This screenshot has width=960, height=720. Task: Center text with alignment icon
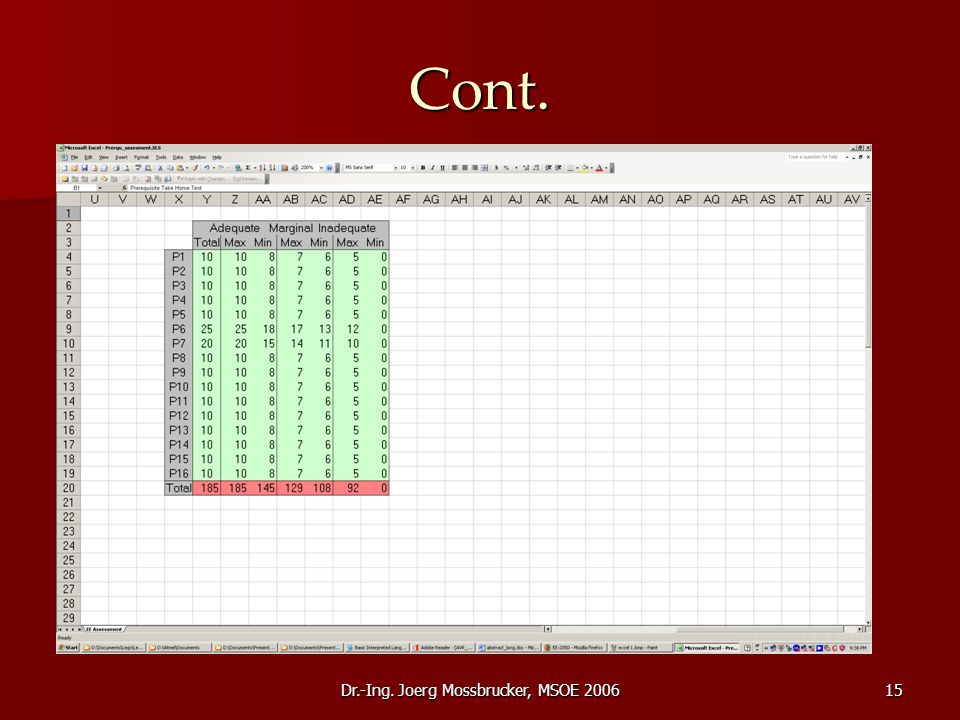pyautogui.click(x=465, y=168)
